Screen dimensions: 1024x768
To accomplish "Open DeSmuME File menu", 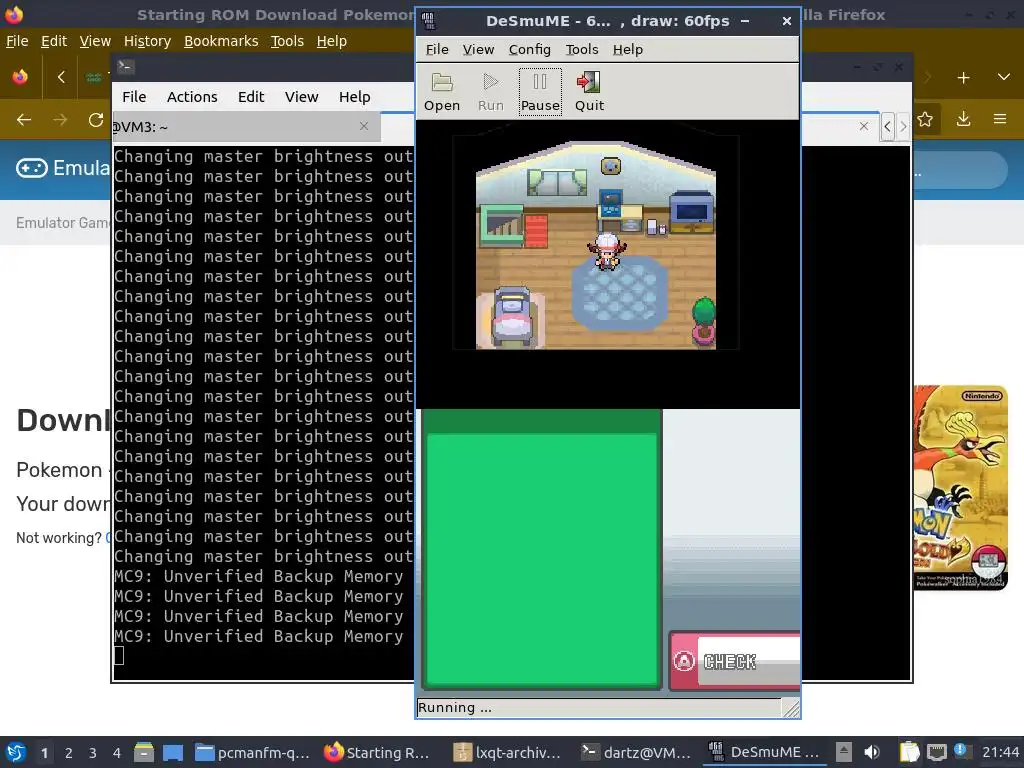I will pos(437,50).
